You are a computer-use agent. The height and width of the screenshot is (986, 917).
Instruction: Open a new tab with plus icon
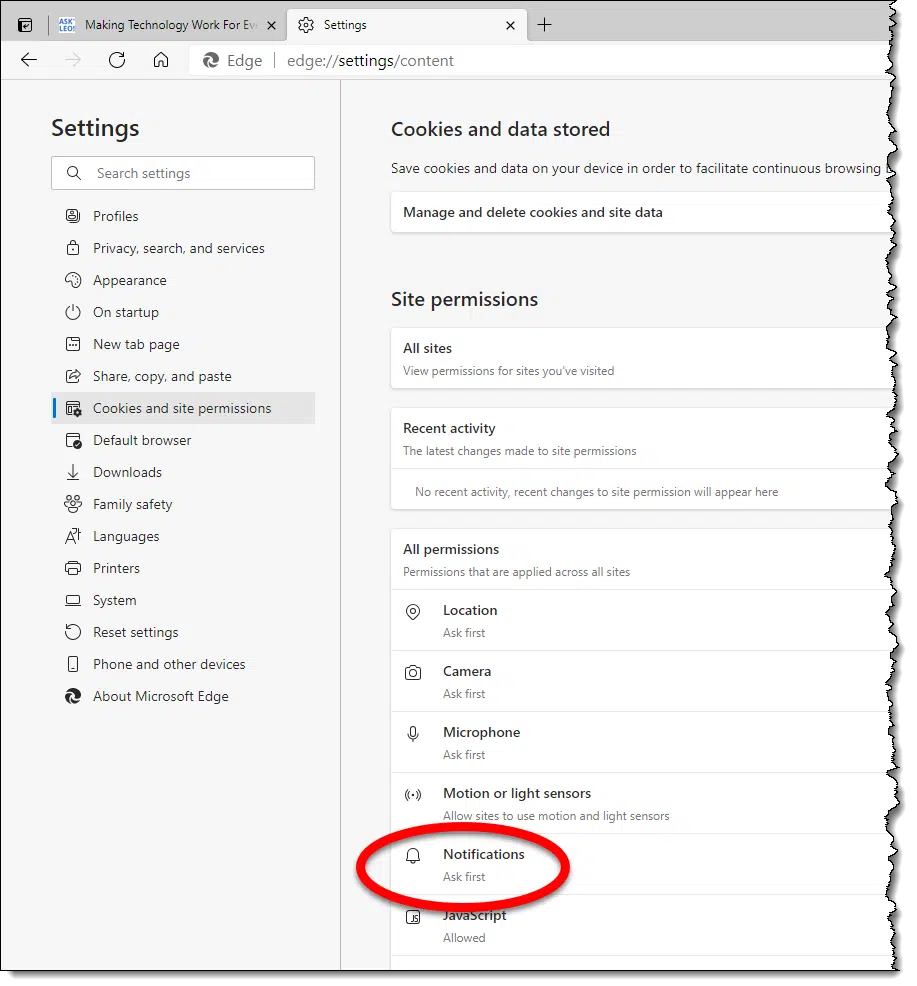tap(545, 25)
